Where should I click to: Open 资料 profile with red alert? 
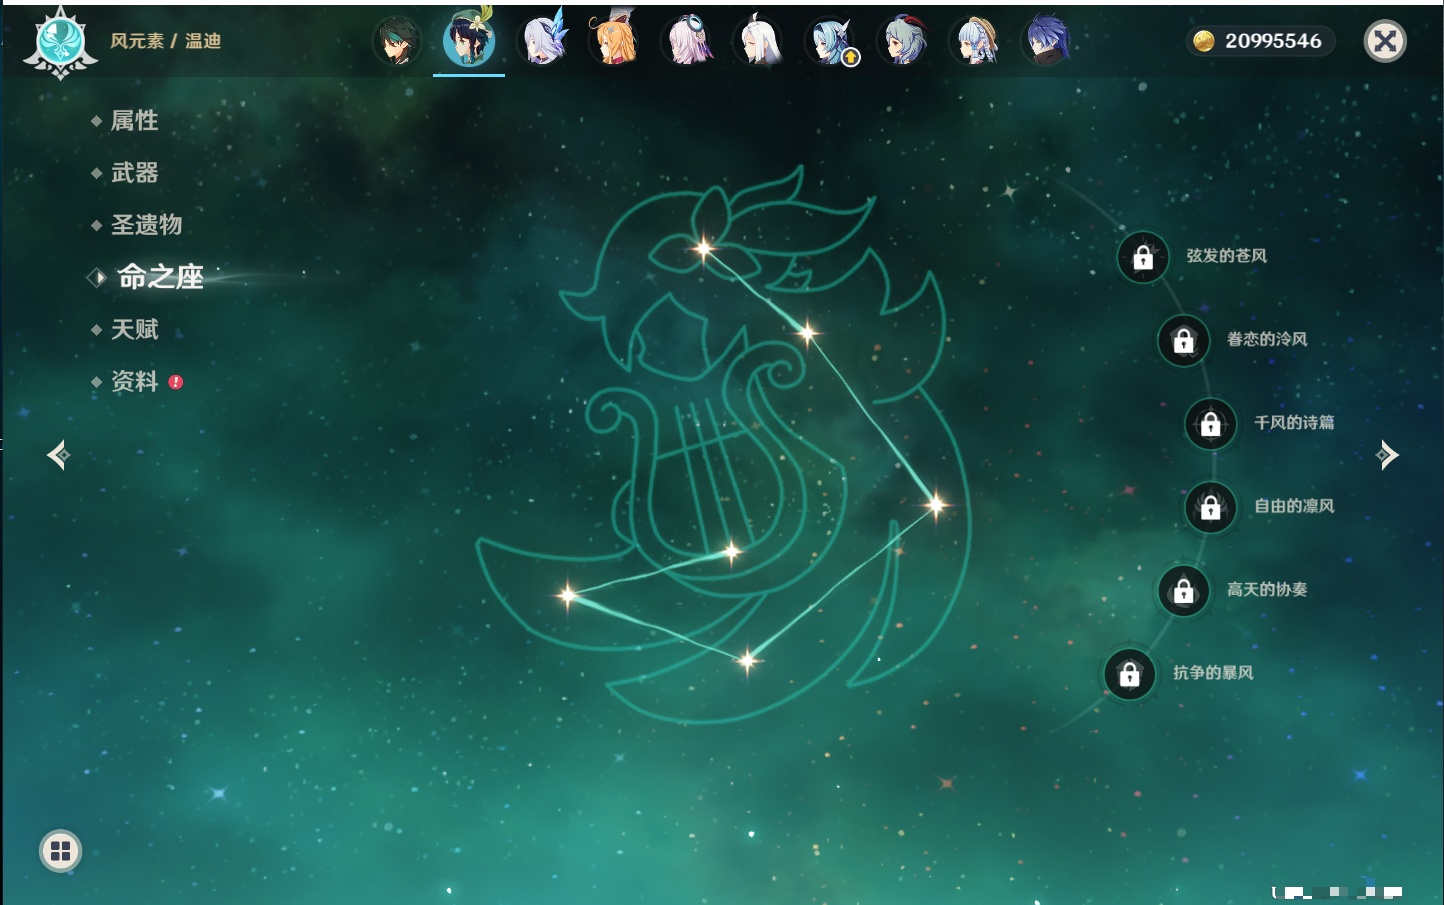134,381
